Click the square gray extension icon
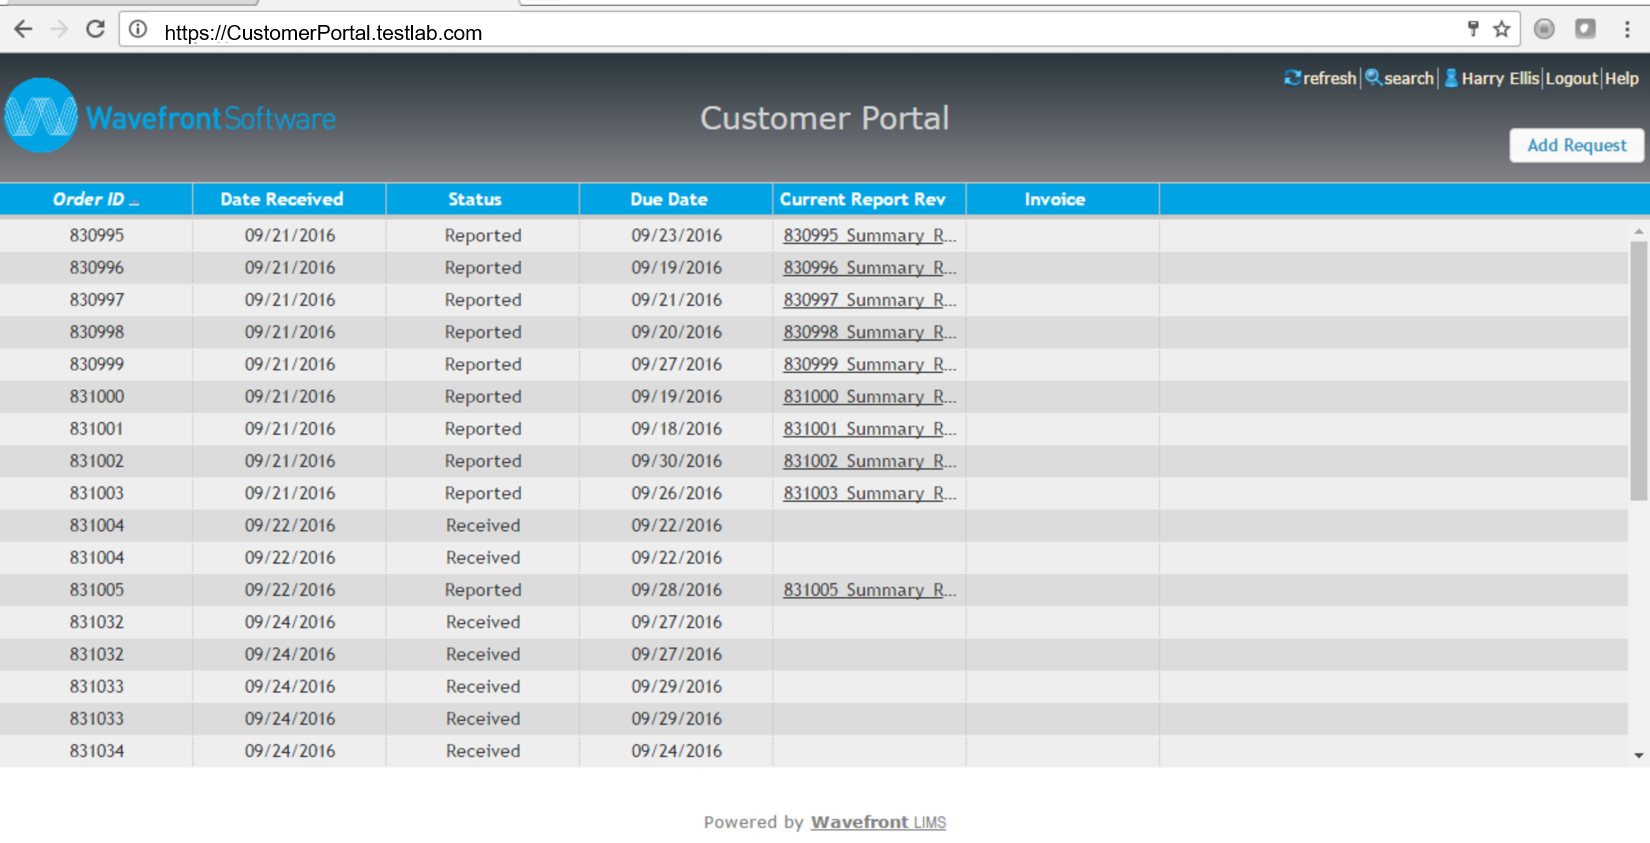 (x=1585, y=29)
